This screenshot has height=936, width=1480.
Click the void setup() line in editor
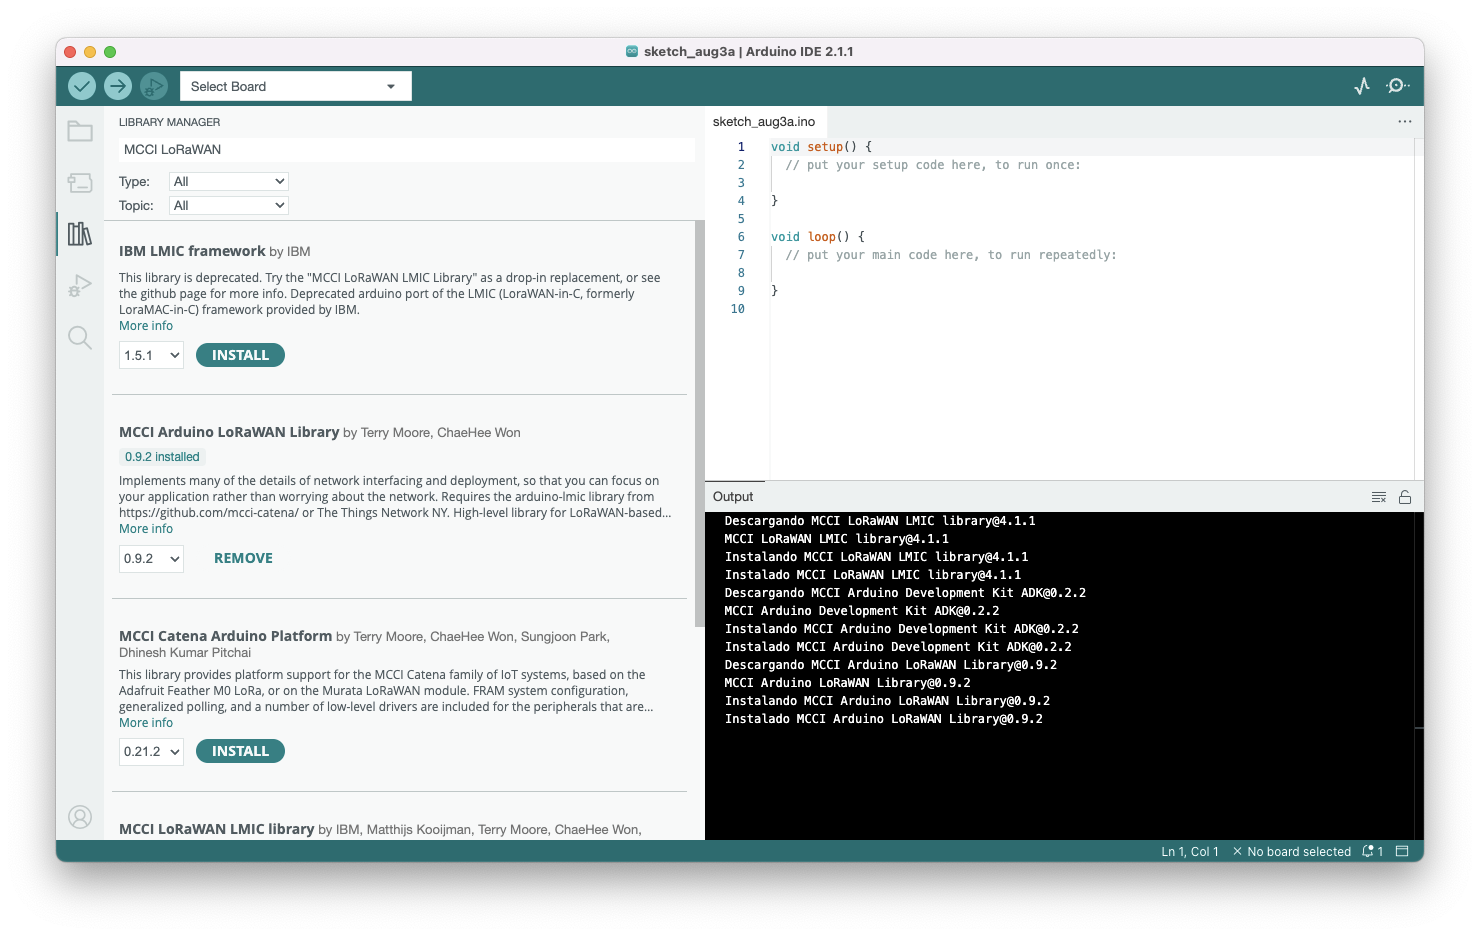[x=821, y=147]
